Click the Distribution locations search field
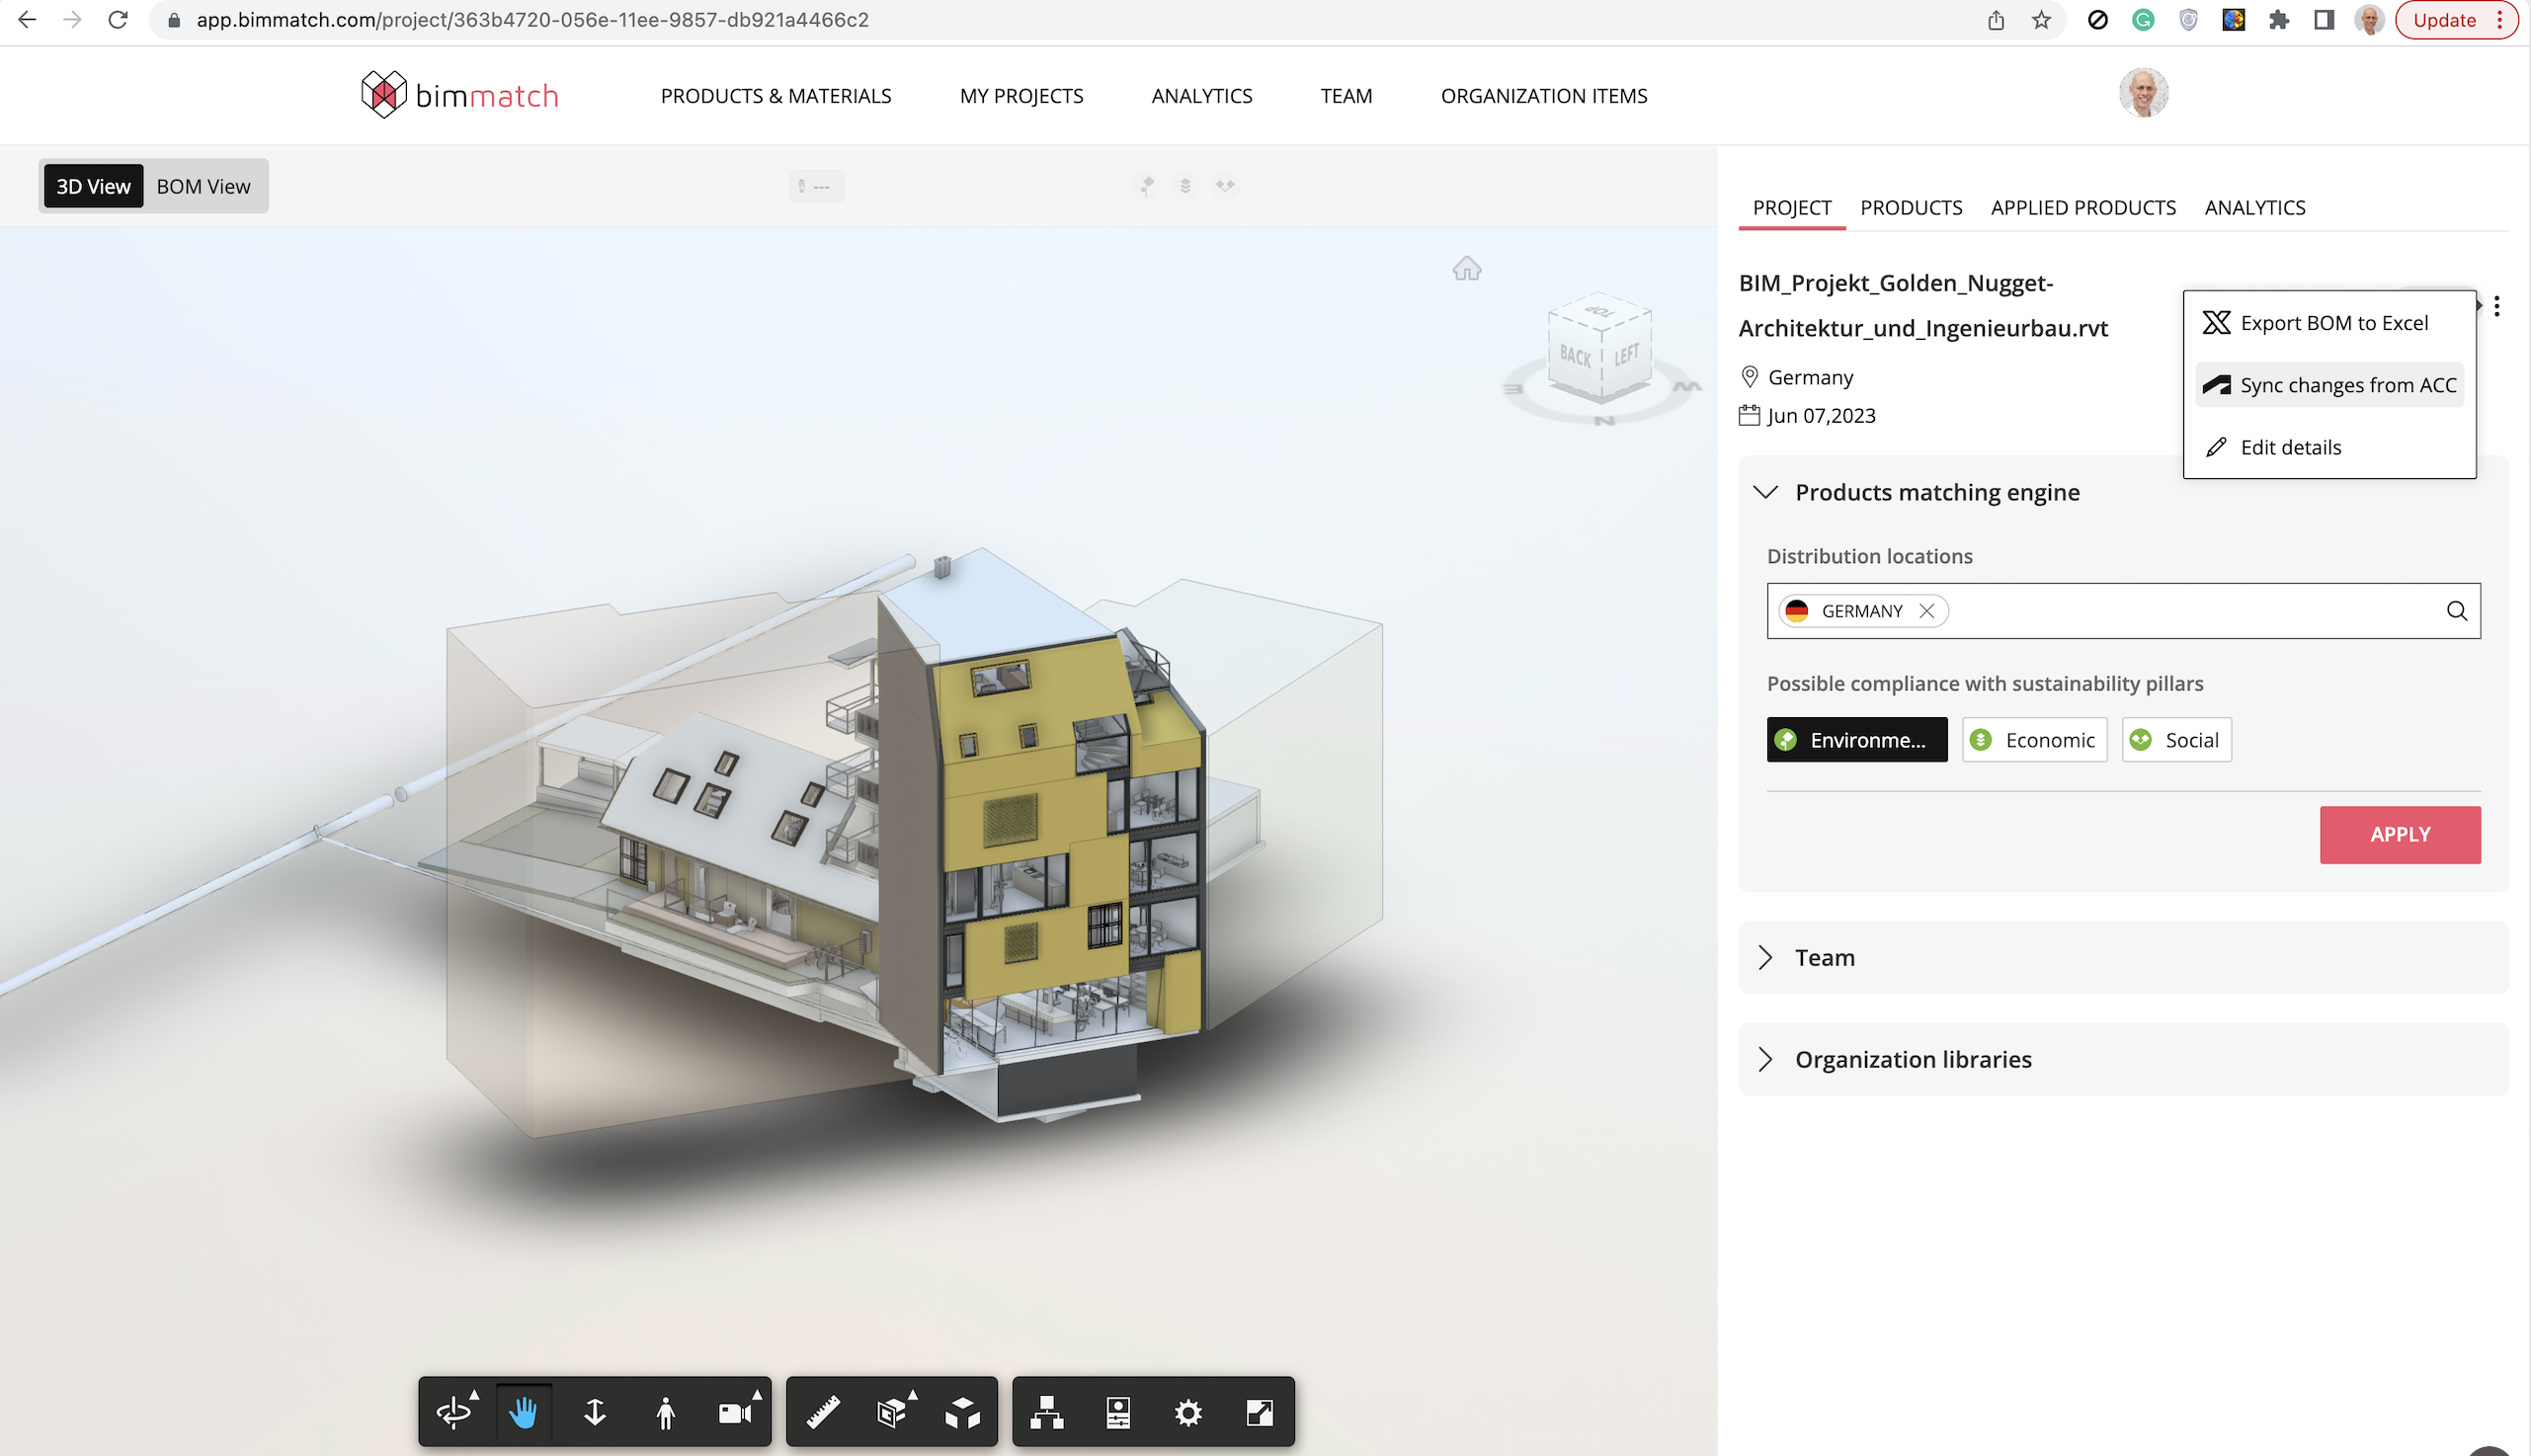The width and height of the screenshot is (2531, 1456). 2190,610
